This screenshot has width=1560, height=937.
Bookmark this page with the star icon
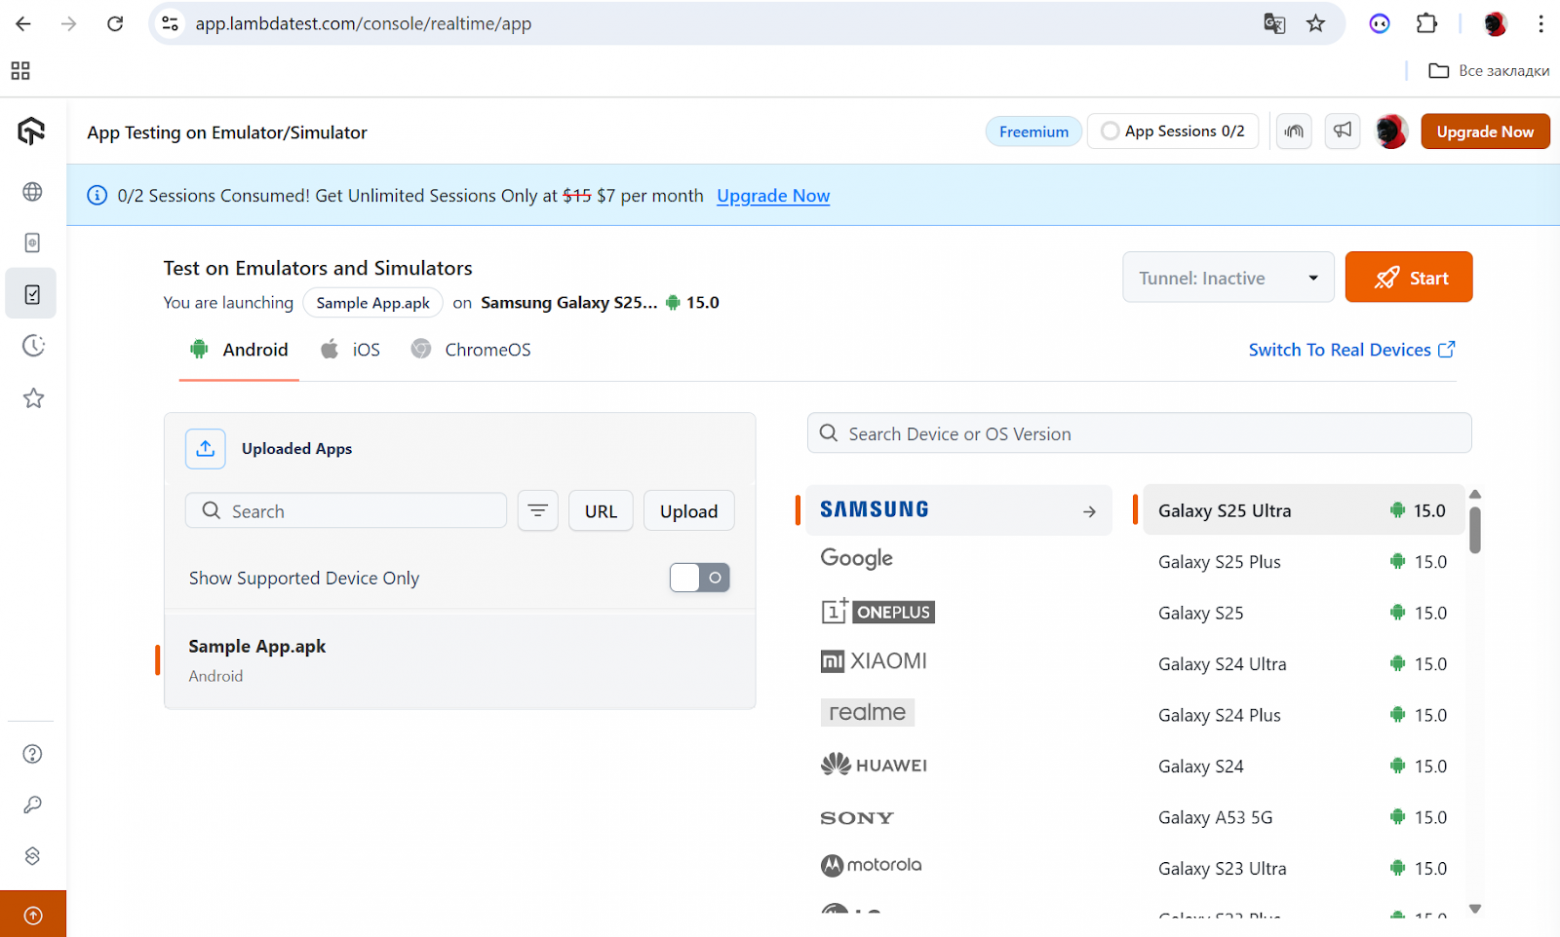click(1316, 24)
